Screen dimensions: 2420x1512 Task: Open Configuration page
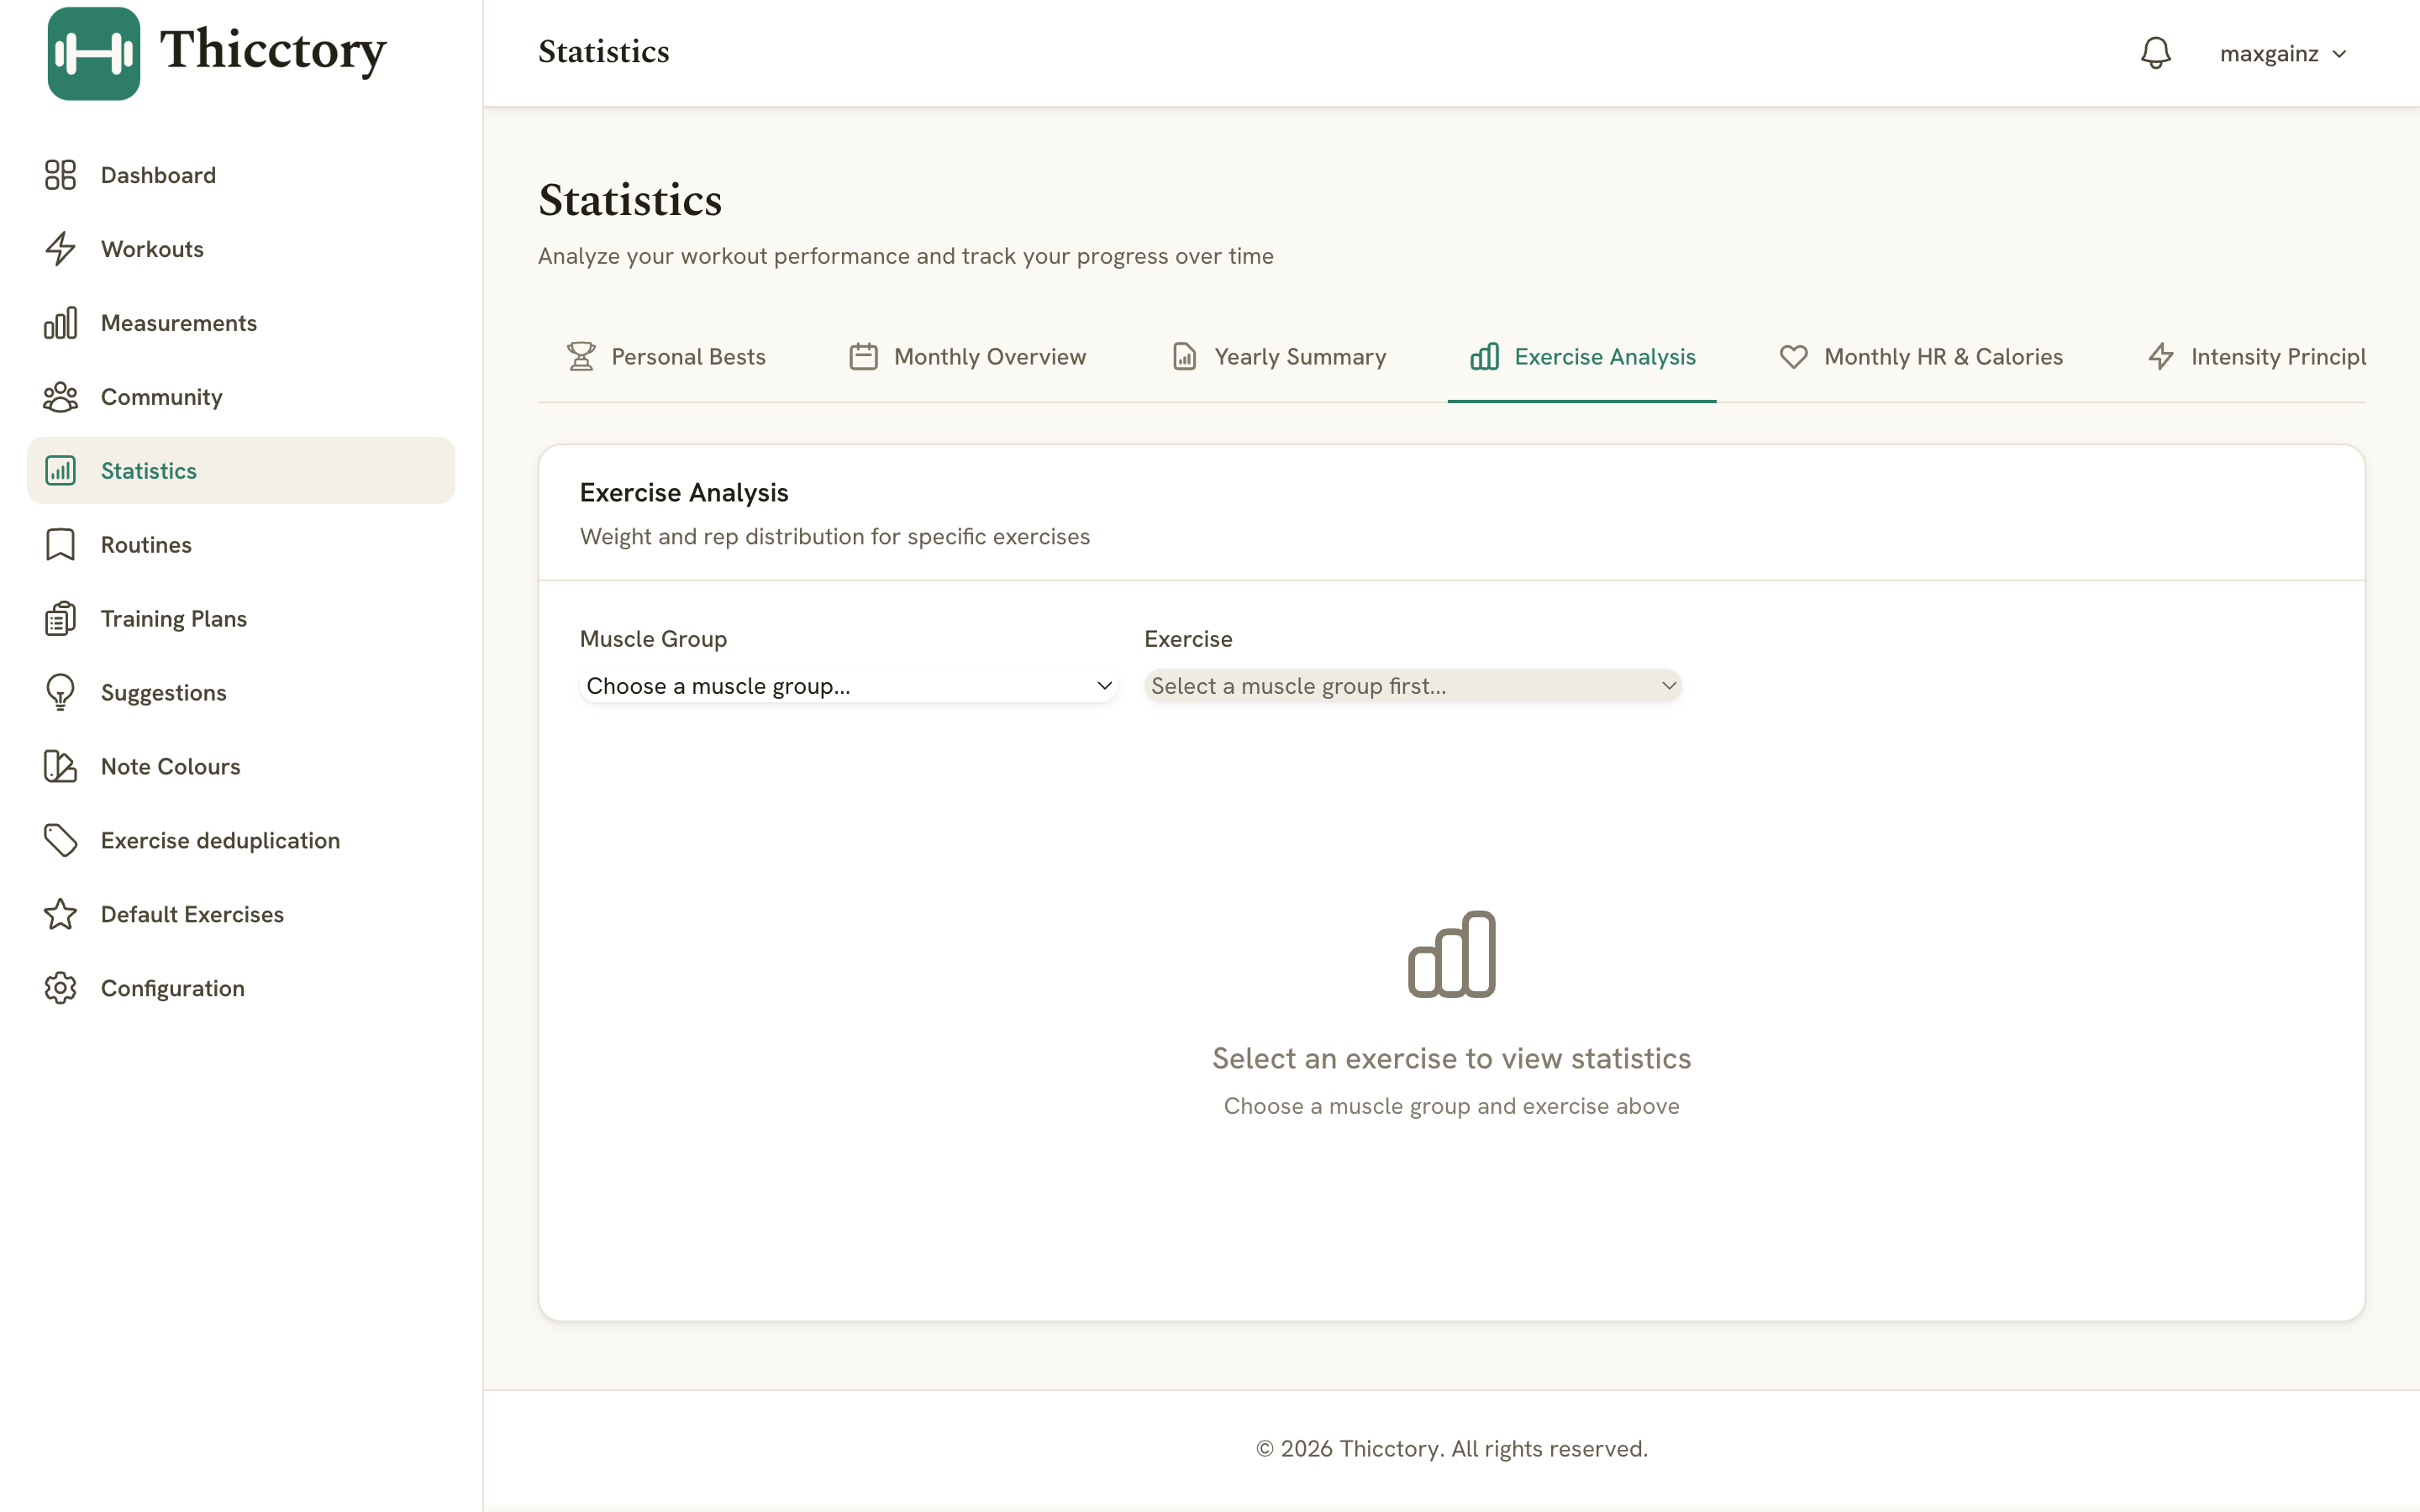[x=241, y=989]
